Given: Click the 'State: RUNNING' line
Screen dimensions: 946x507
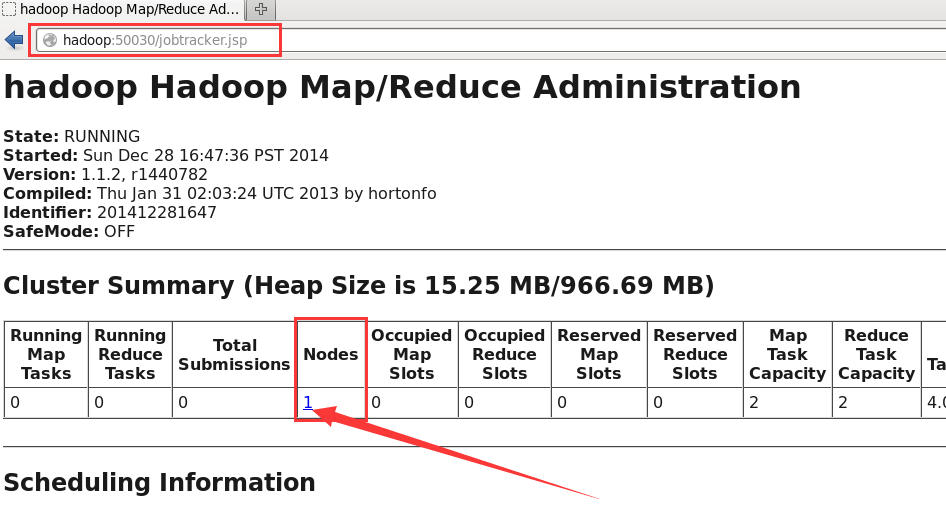Looking at the screenshot, I should pos(72,136).
